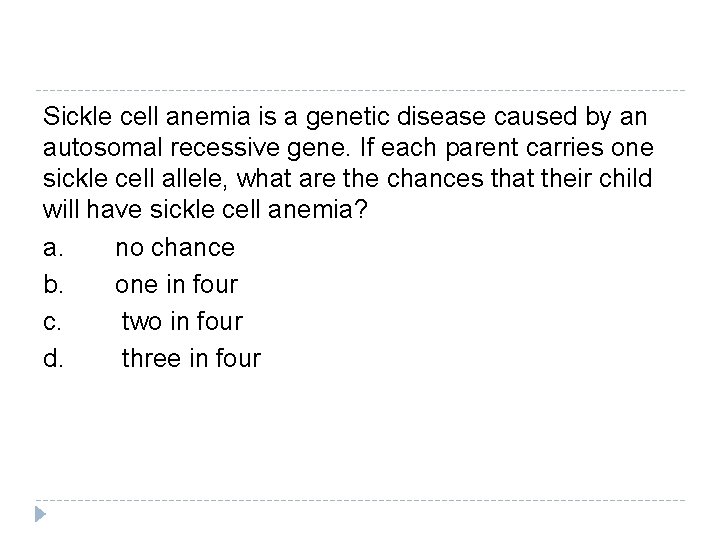Image resolution: width=720 pixels, height=540 pixels.
Task: Click option letter "b."
Action: [x=53, y=284]
